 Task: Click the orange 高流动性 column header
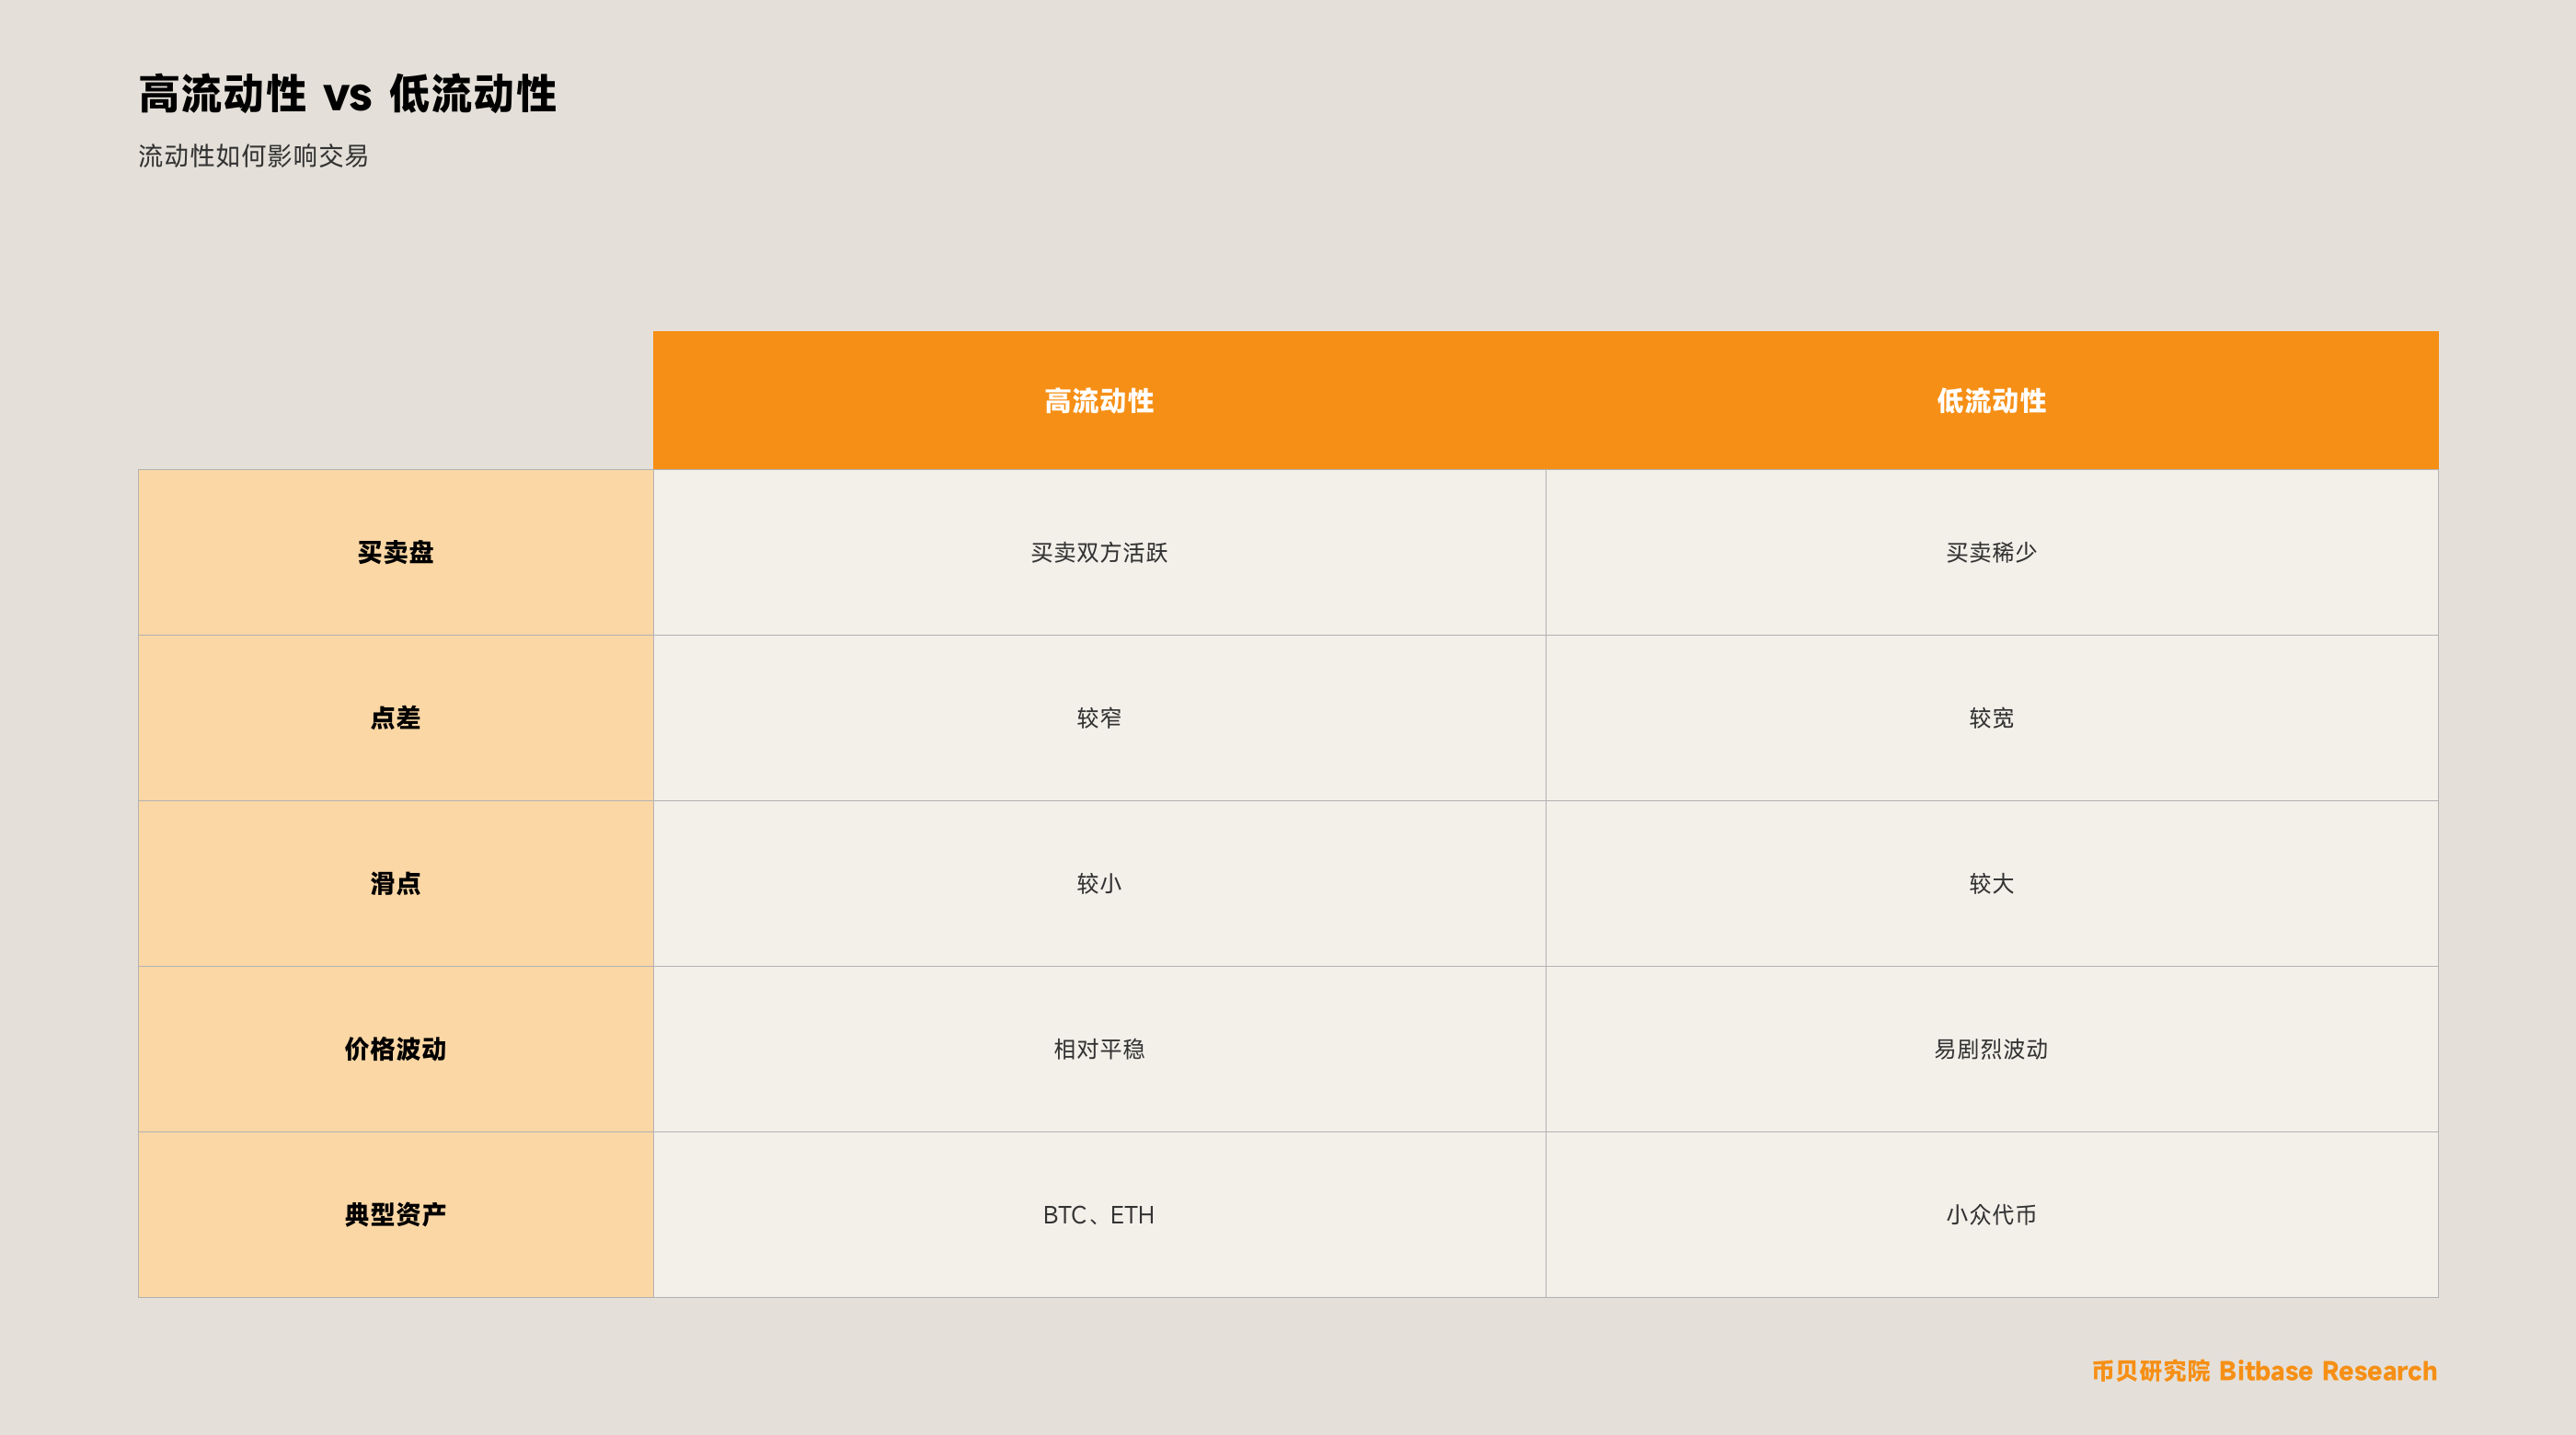[1099, 400]
